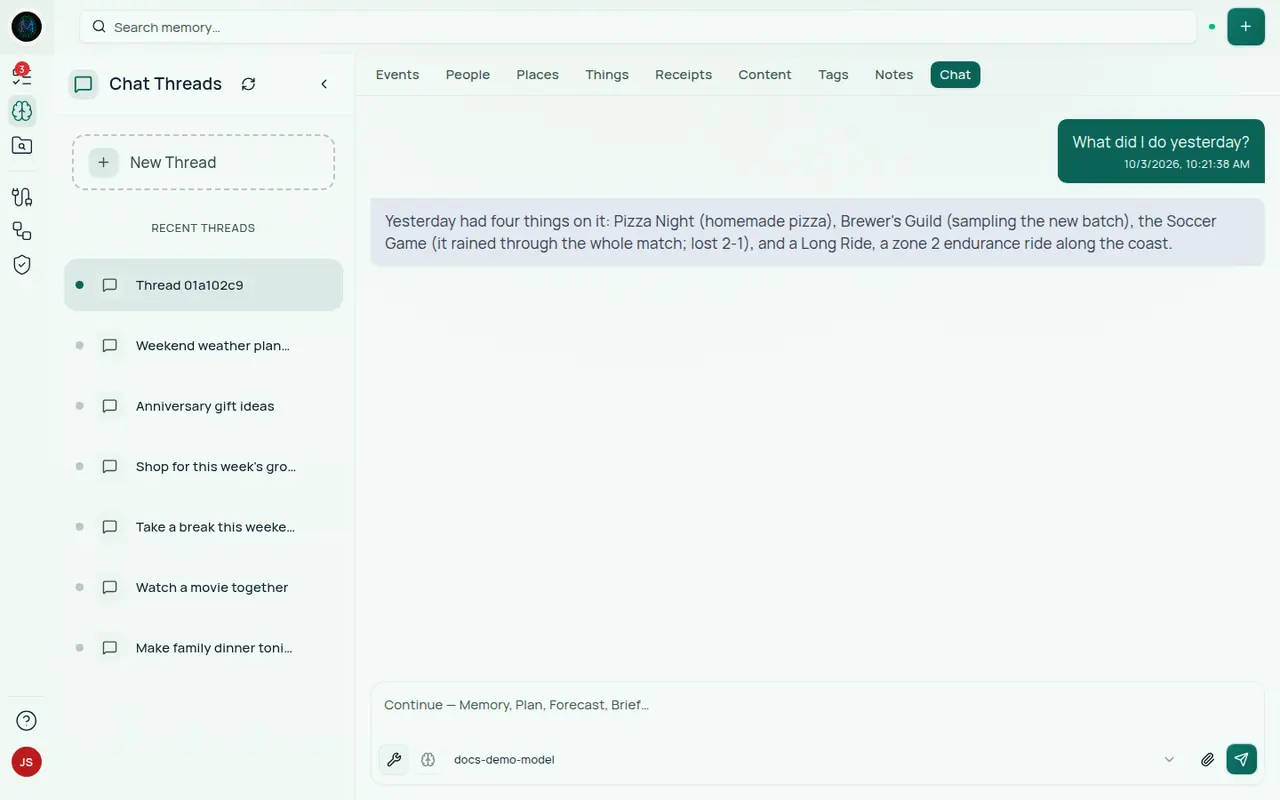Viewport: 1280px width, 800px height.
Task: Open the Watch a movie together thread
Action: tap(203, 587)
